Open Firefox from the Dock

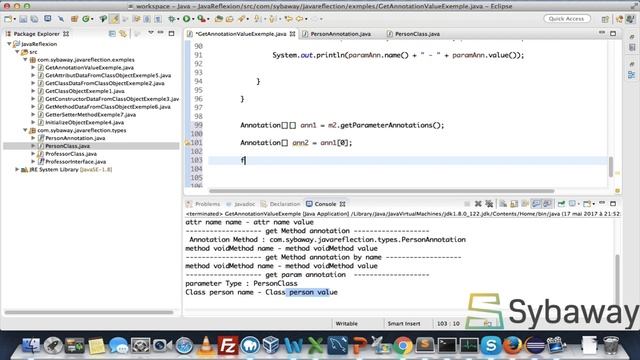click(513, 346)
